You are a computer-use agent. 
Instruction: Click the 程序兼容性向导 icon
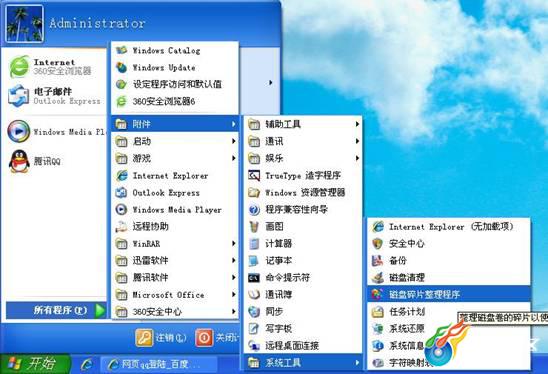pyautogui.click(x=254, y=209)
